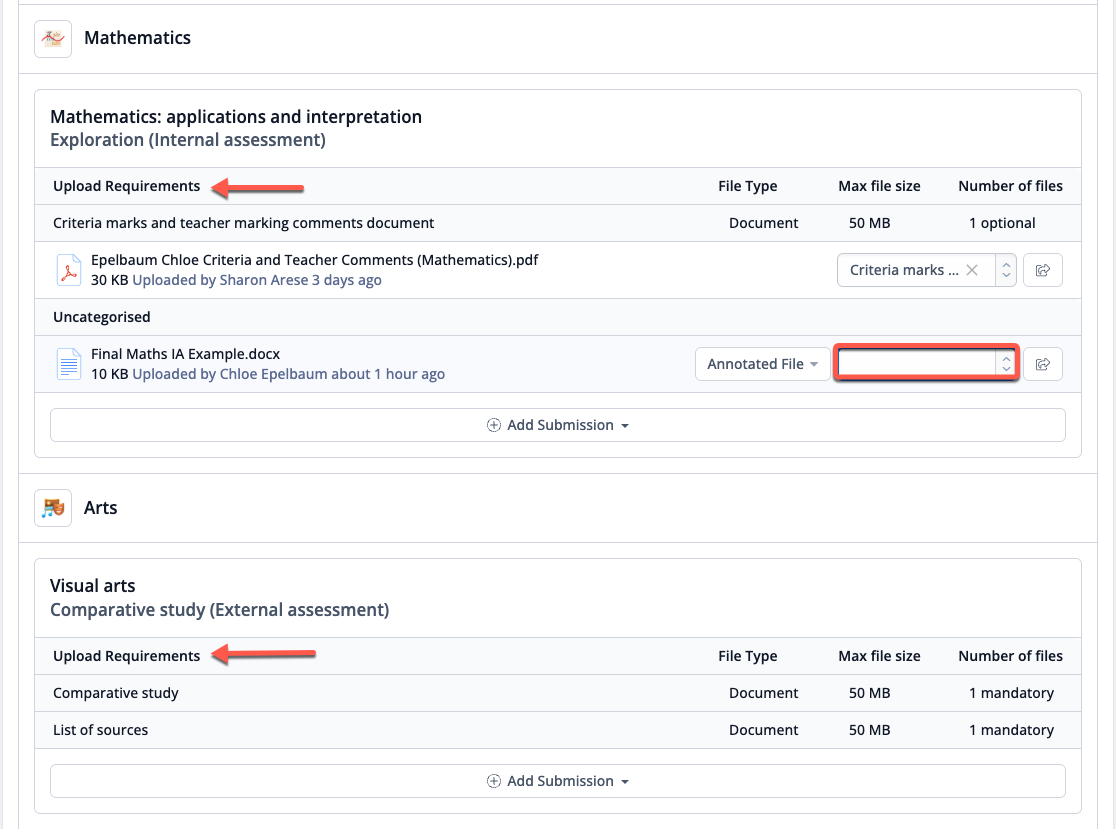Clear the Criteria marks selection with the X

pos(972,270)
